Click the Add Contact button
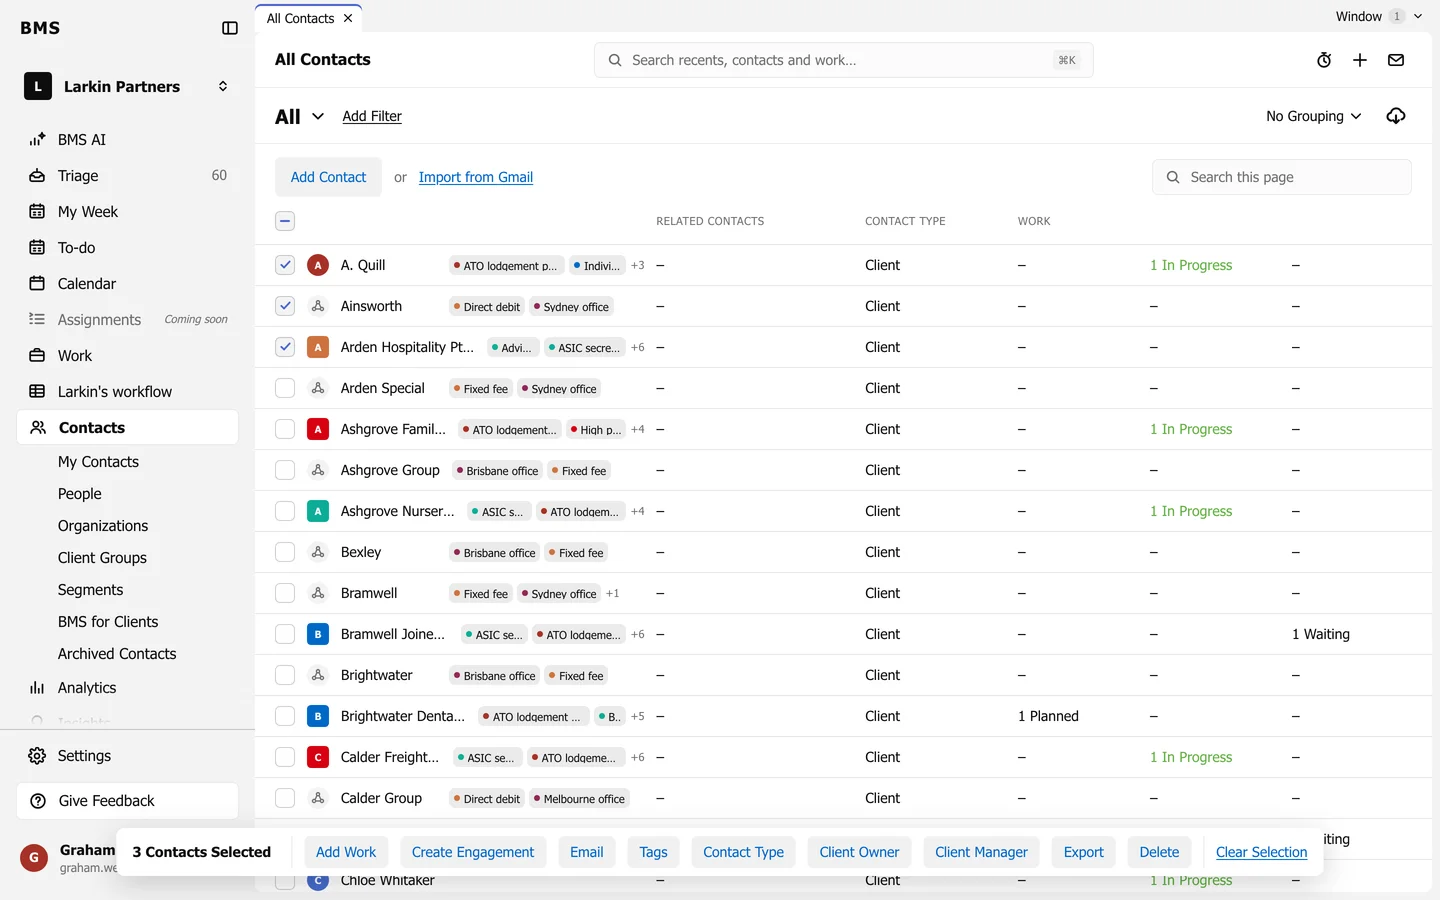Image resolution: width=1440 pixels, height=900 pixels. coord(328,177)
